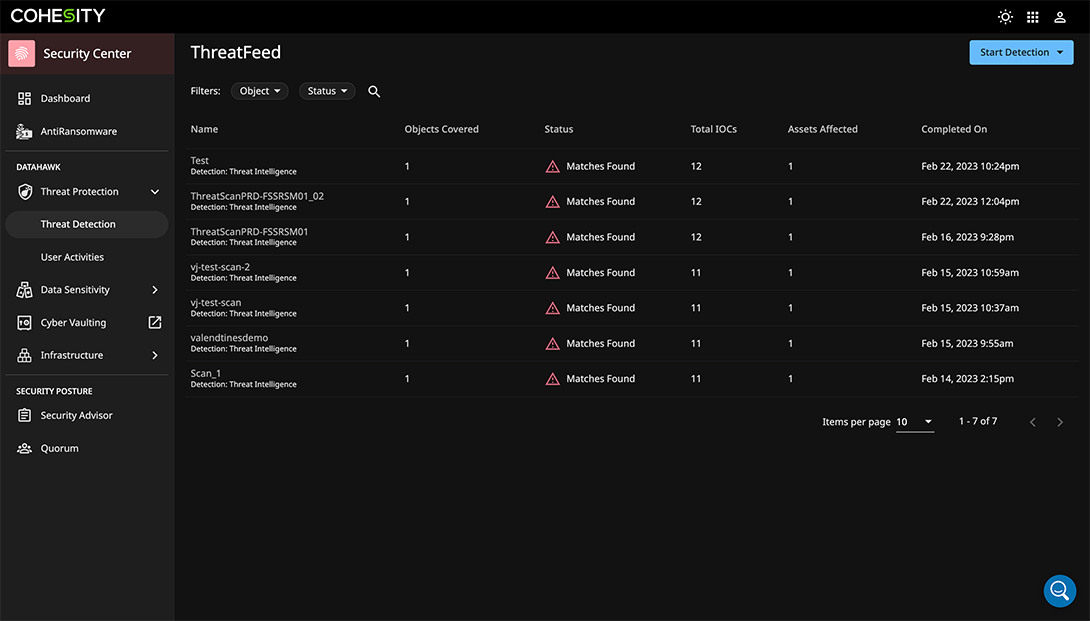Open the search magnifier next to filters
This screenshot has width=1090, height=621.
point(374,90)
